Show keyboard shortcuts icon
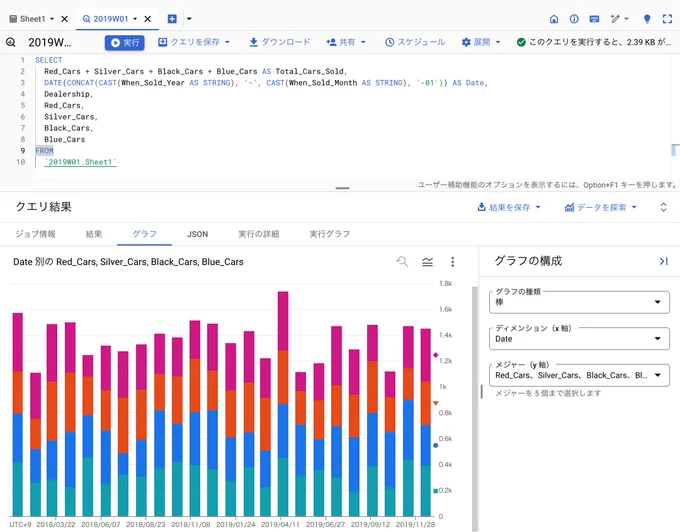This screenshot has height=532, width=680. coord(595,19)
